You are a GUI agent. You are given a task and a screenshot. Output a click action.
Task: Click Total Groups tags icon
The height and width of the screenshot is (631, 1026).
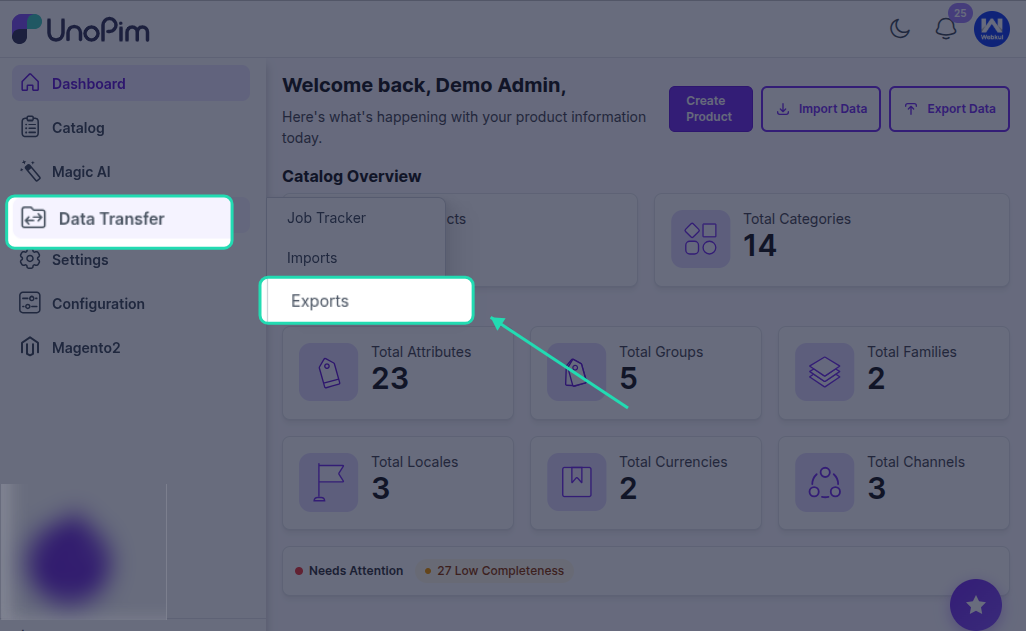click(576, 372)
